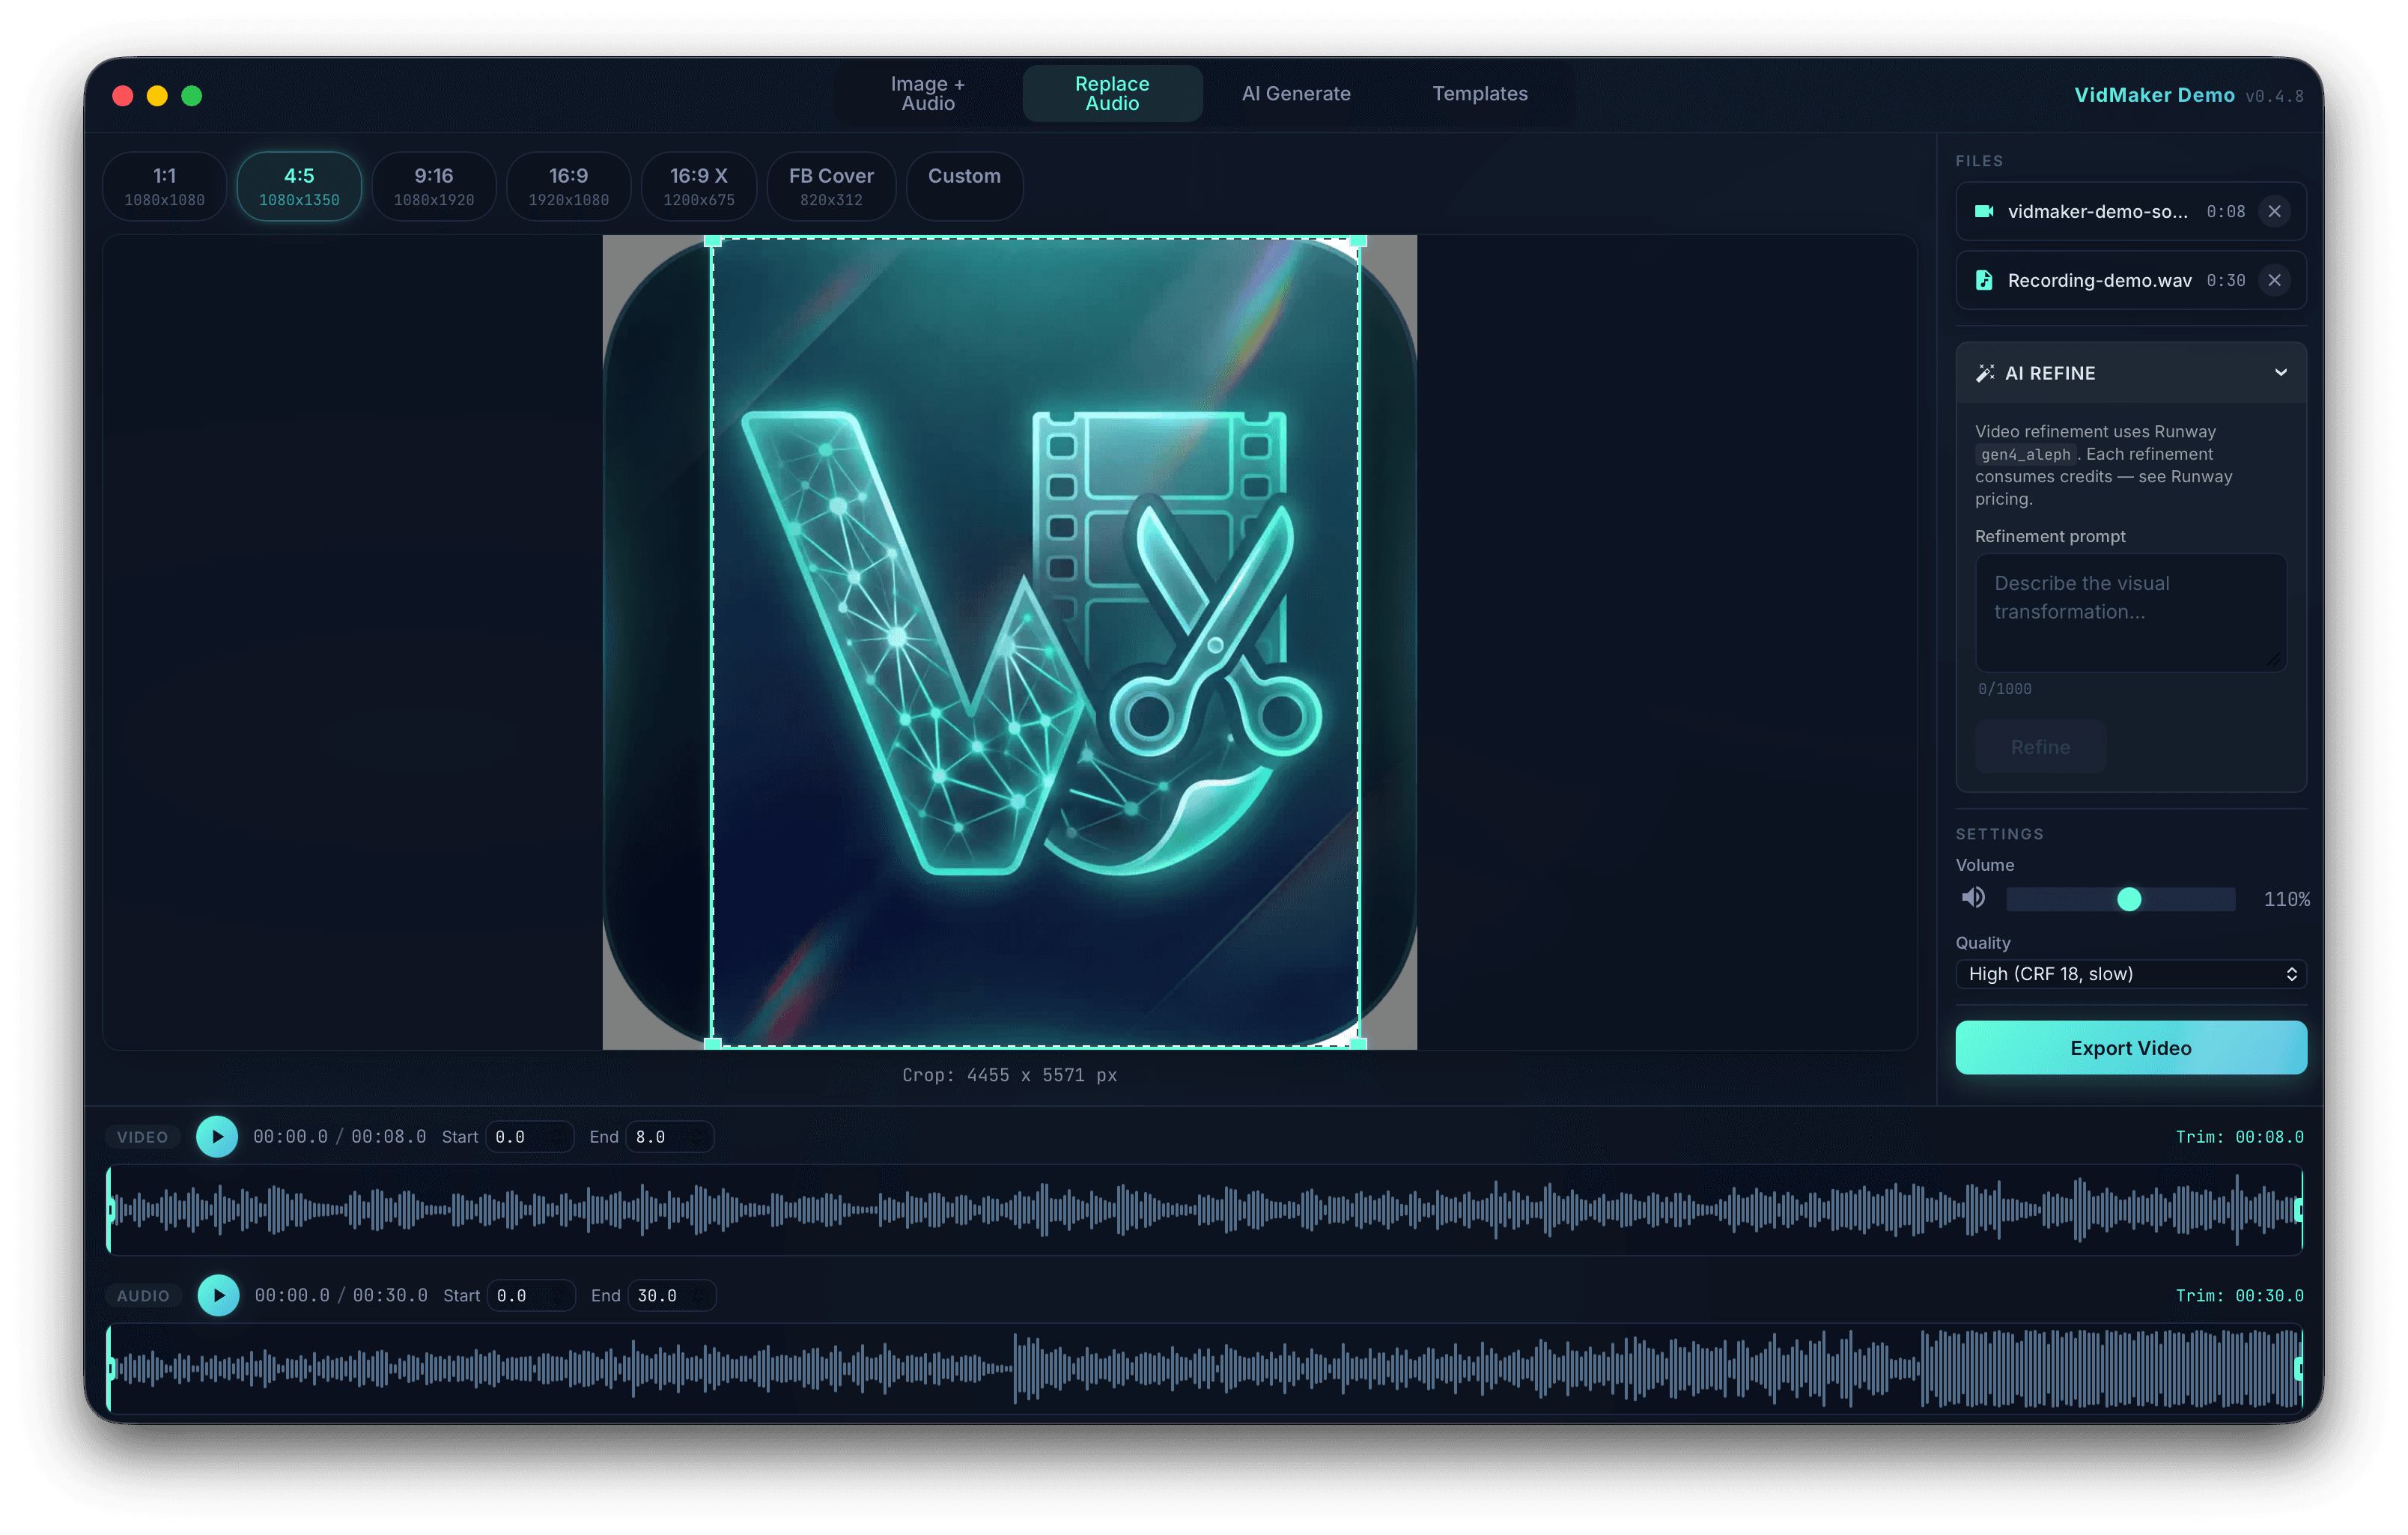Image resolution: width=2408 pixels, height=1535 pixels.
Task: Click the video Start time field
Action: [x=529, y=1137]
